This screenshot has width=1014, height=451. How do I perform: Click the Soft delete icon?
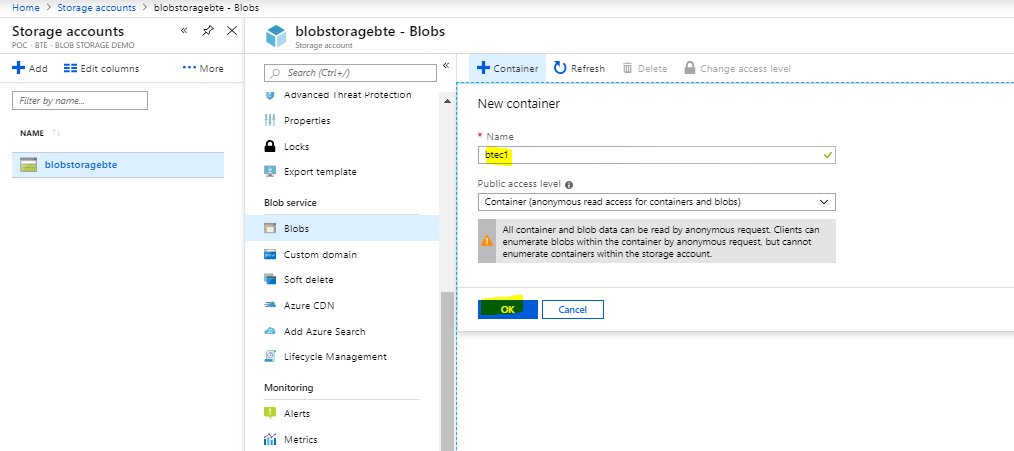[270, 280]
